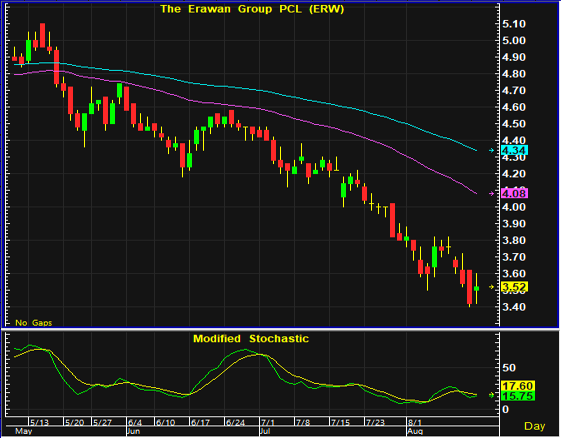Click the 50 level on the stochastic axis
561x438 pixels.
tap(509, 368)
